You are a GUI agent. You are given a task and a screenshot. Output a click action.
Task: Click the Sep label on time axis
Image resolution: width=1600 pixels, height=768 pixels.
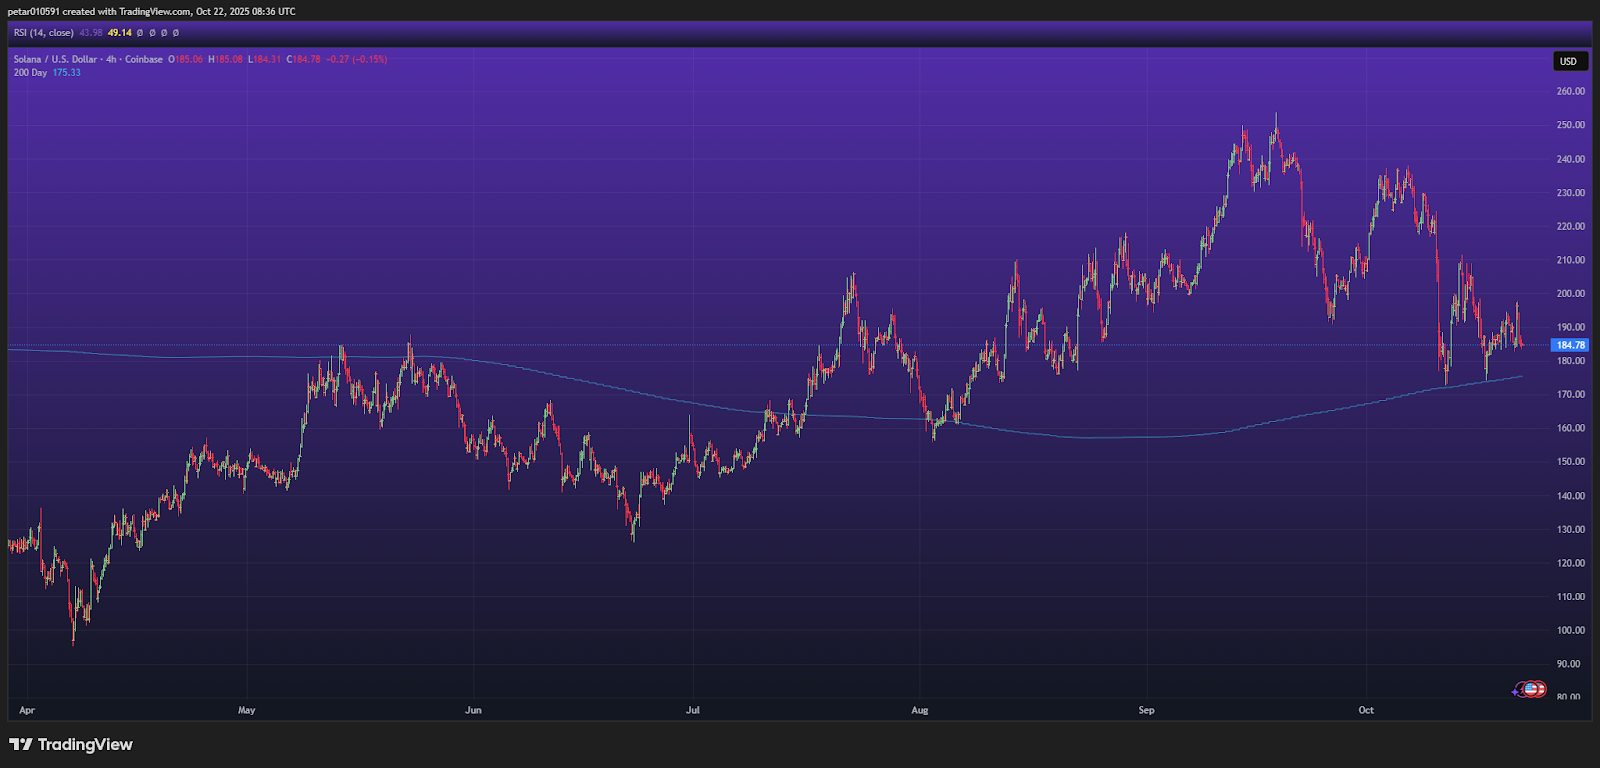point(1146,710)
